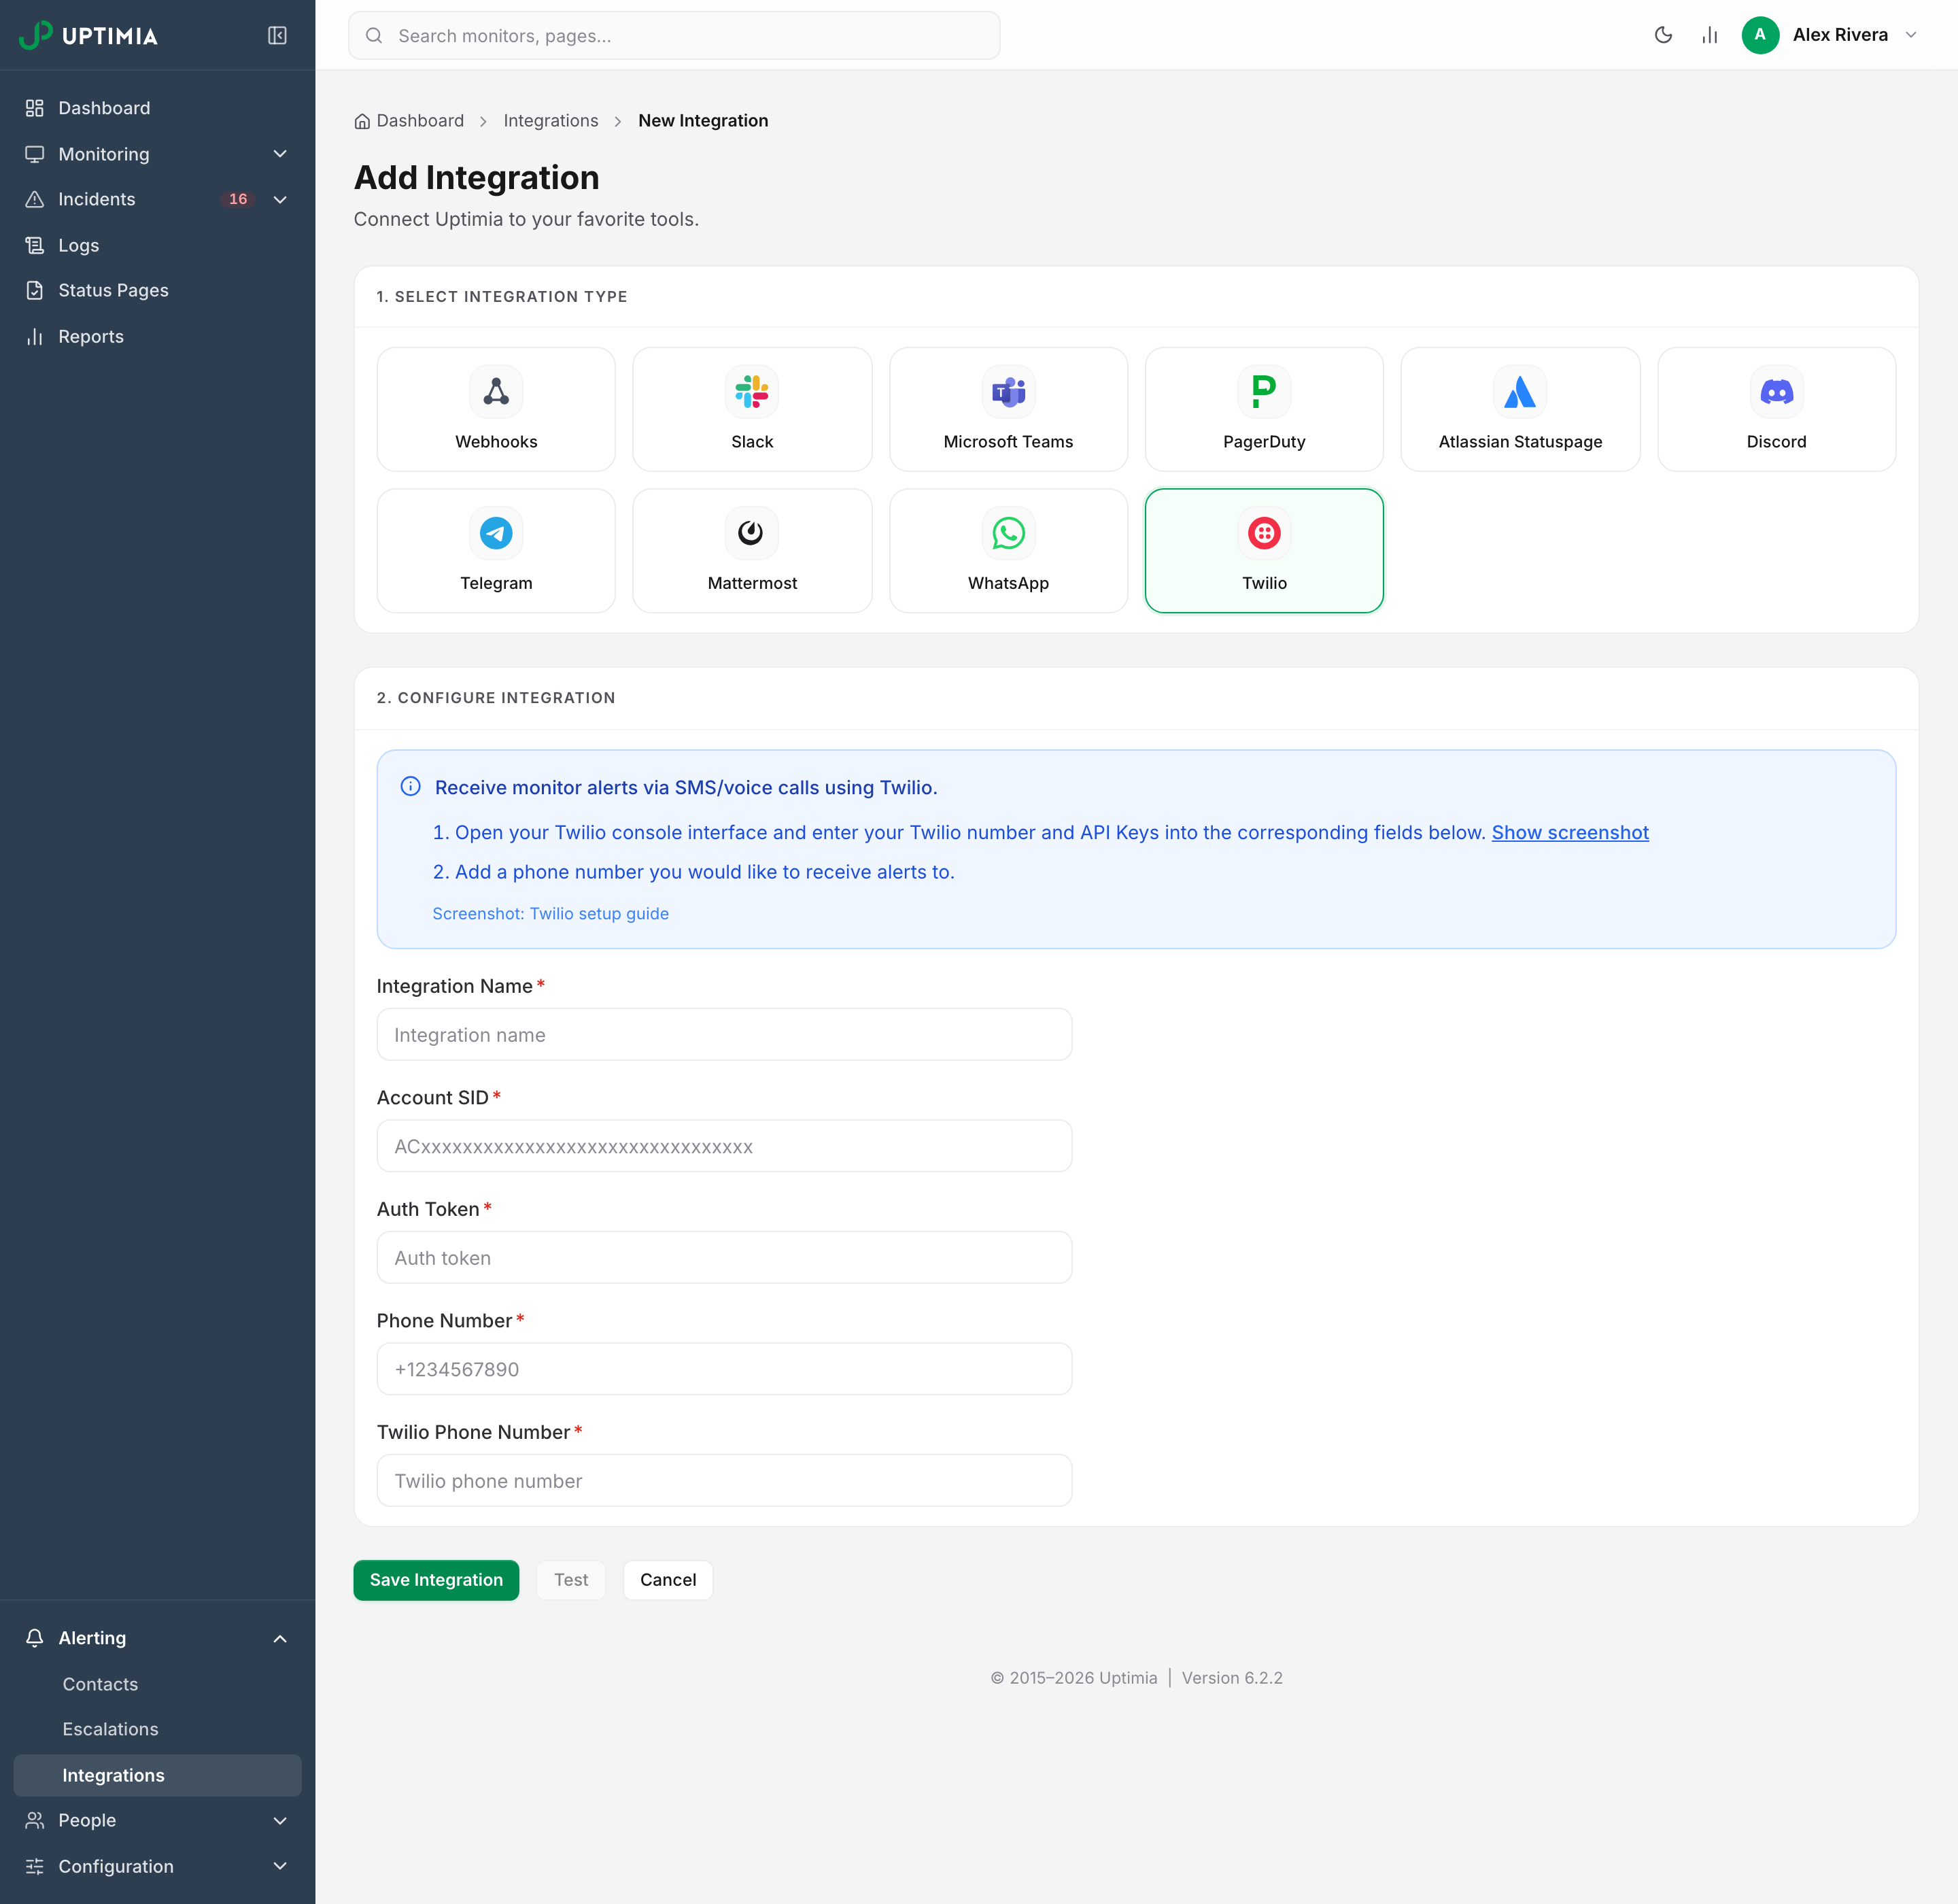Open Reports in the sidebar
Screen dimensions: 1958x1904
point(157,336)
